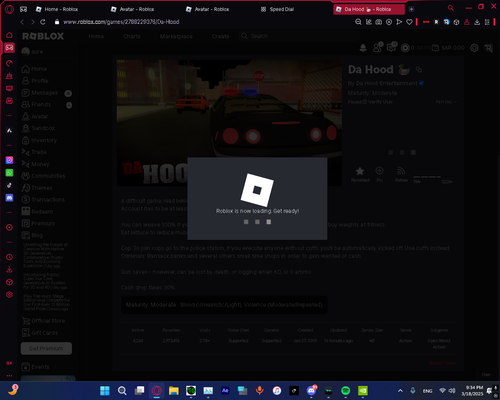
Task: Open the sidebar Downloads arrow icon
Action: point(9,269)
